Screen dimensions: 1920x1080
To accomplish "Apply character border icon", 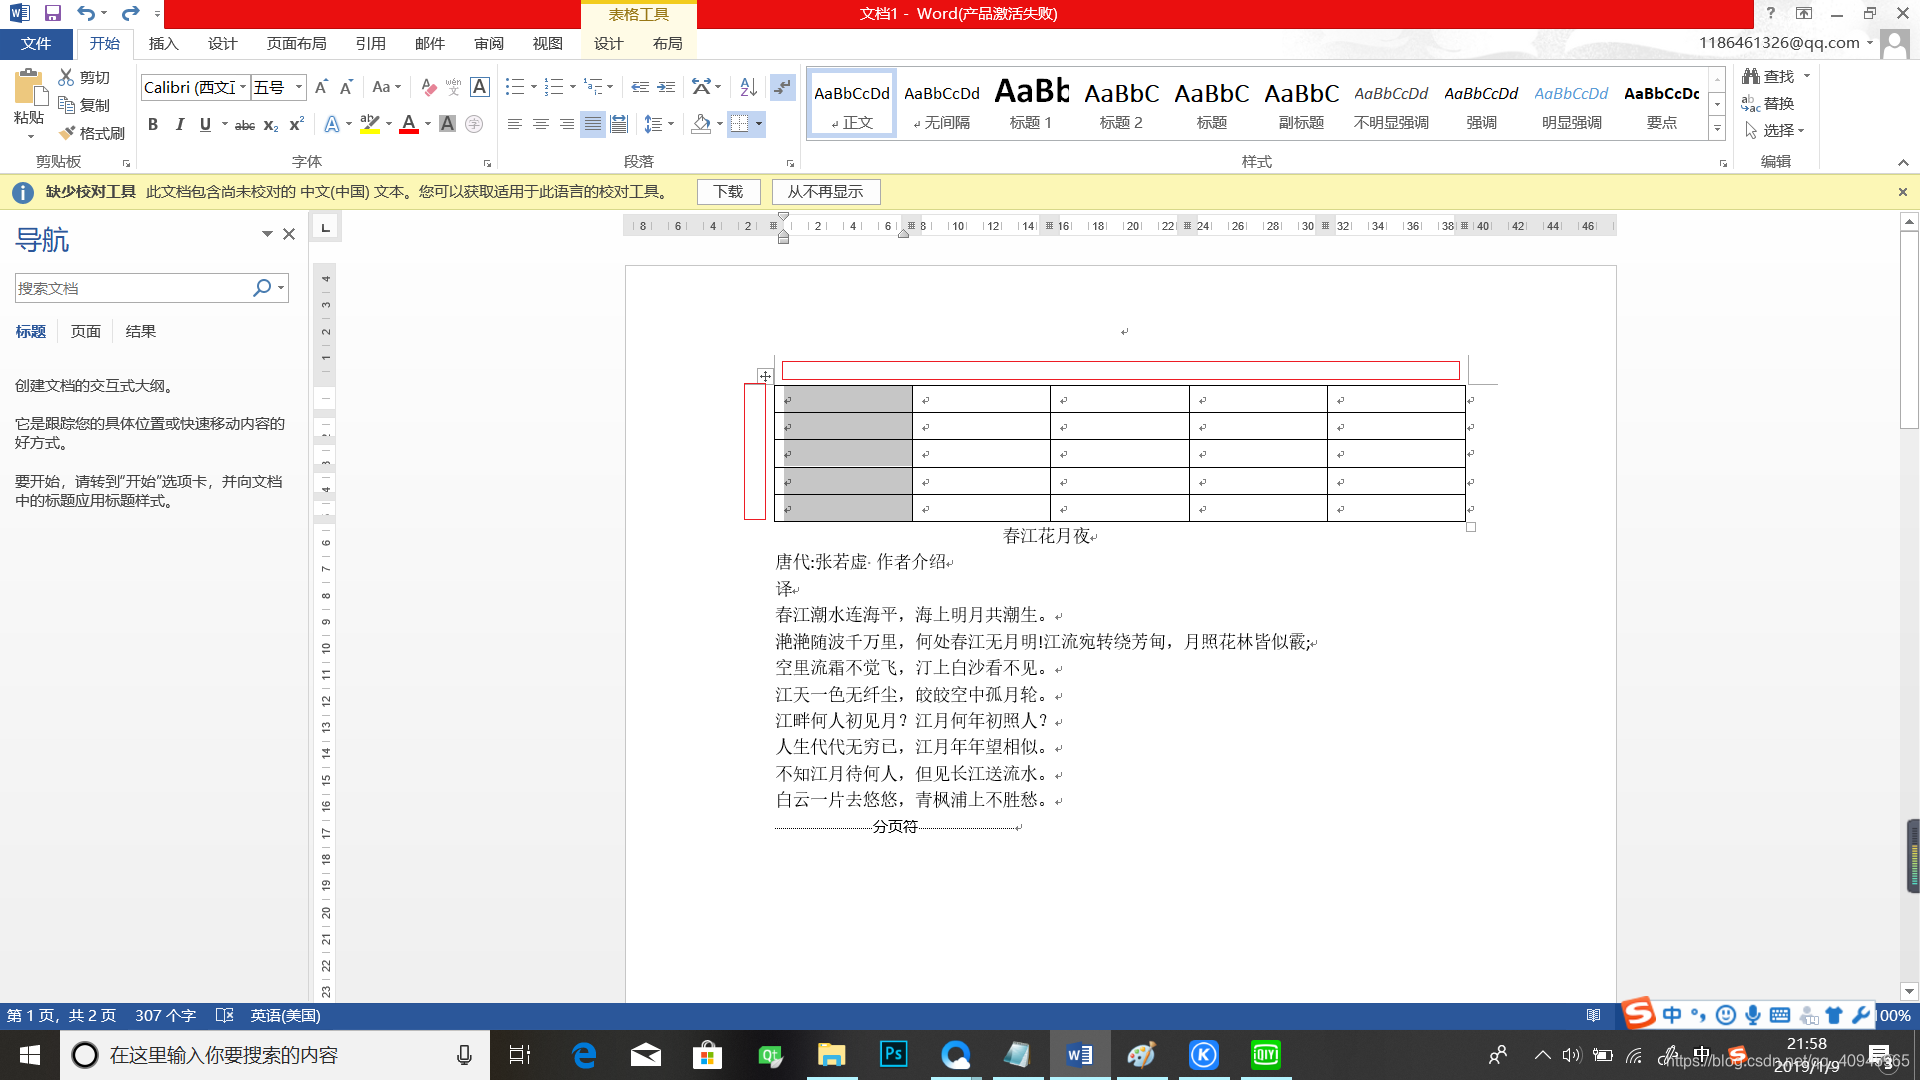I will (480, 88).
